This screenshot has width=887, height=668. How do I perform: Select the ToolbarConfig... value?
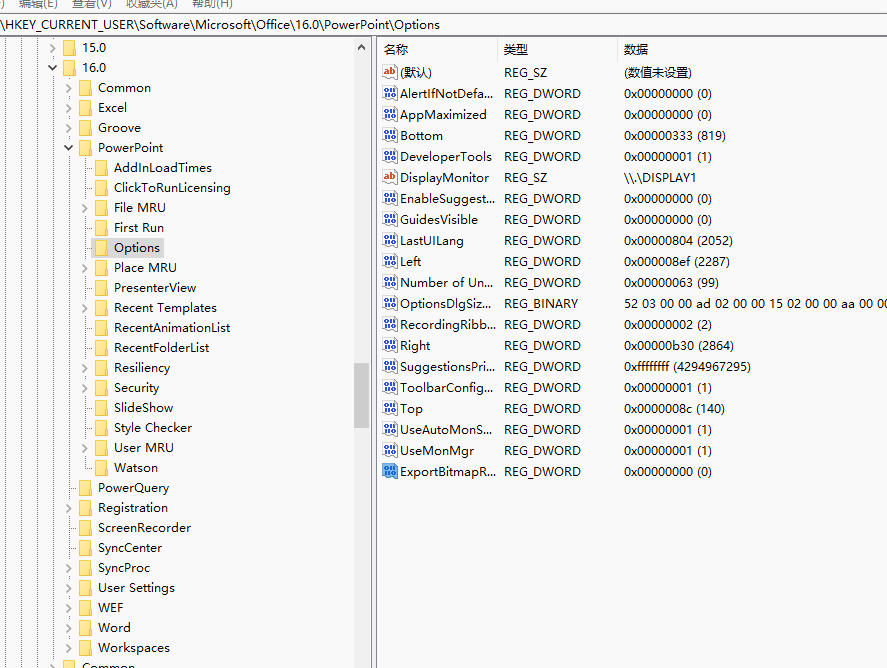(446, 387)
